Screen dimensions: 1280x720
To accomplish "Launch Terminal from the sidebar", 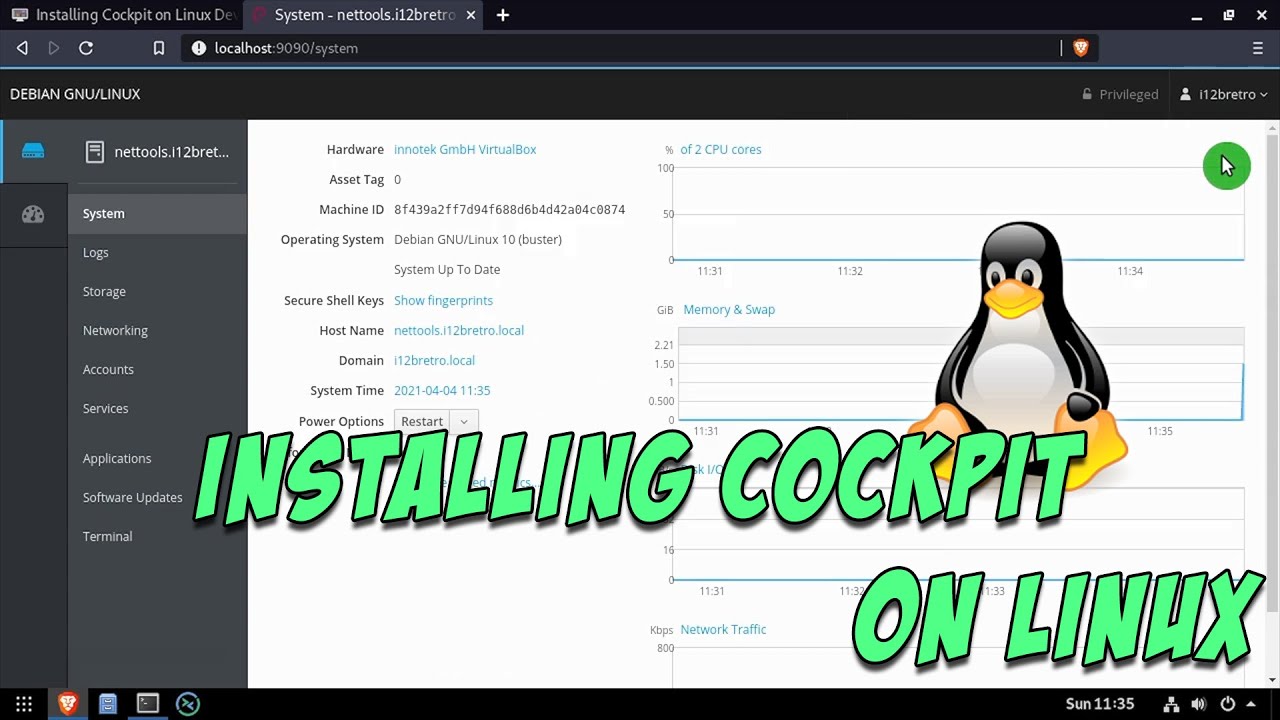I will click(x=157, y=536).
